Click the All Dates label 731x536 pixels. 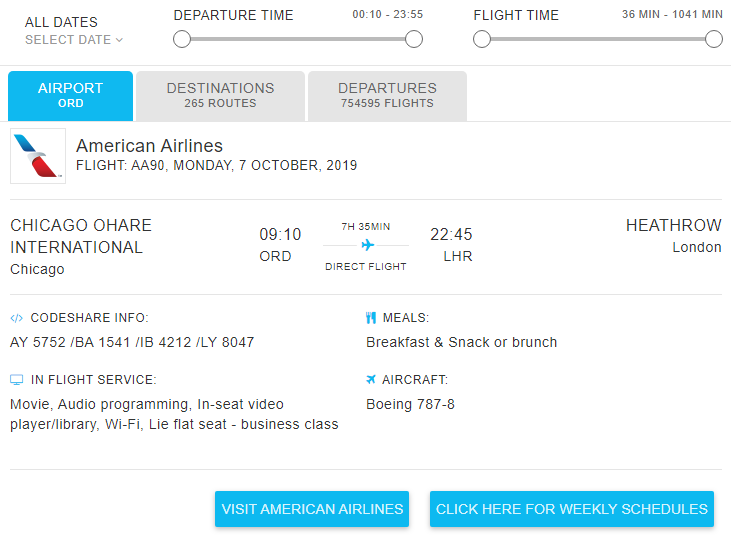(x=61, y=22)
